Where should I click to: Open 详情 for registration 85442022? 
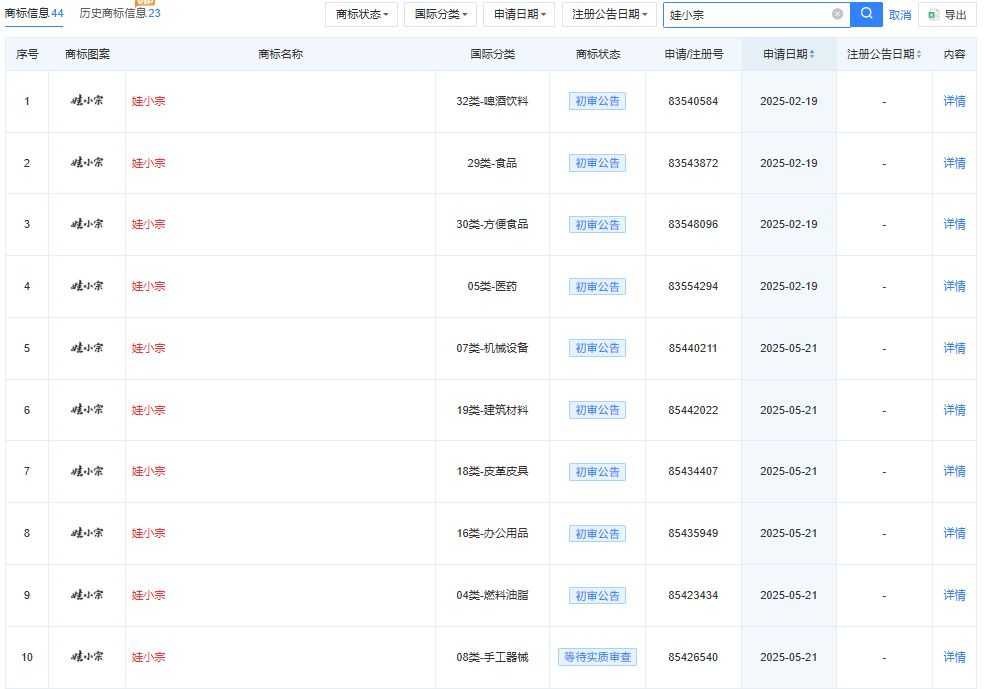pos(954,410)
